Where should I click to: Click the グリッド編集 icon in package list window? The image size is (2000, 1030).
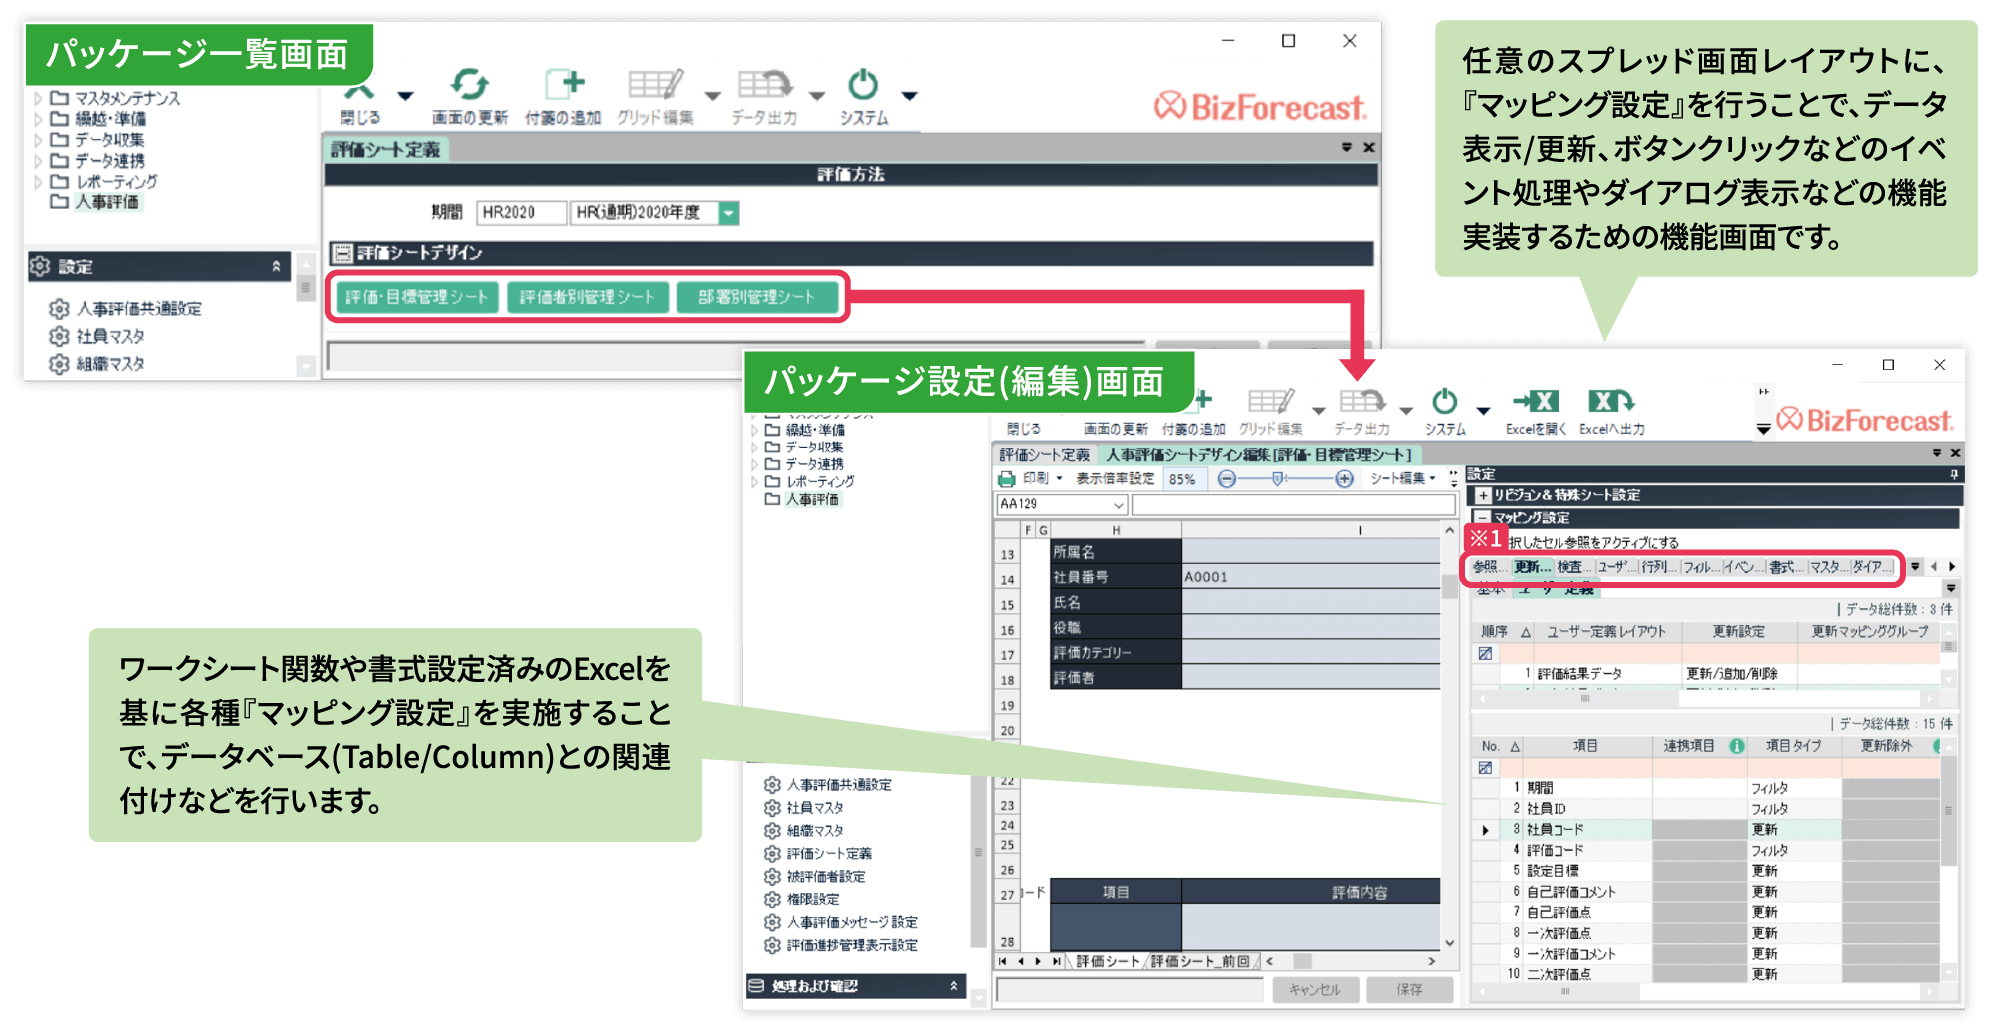[656, 84]
